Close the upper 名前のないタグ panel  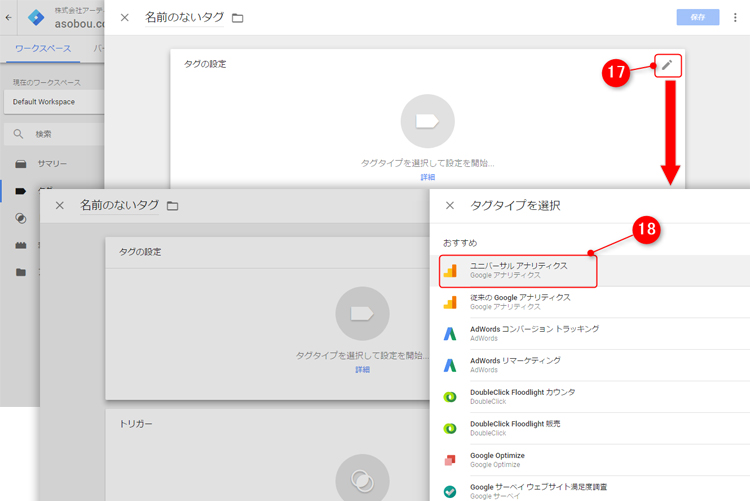click(124, 18)
